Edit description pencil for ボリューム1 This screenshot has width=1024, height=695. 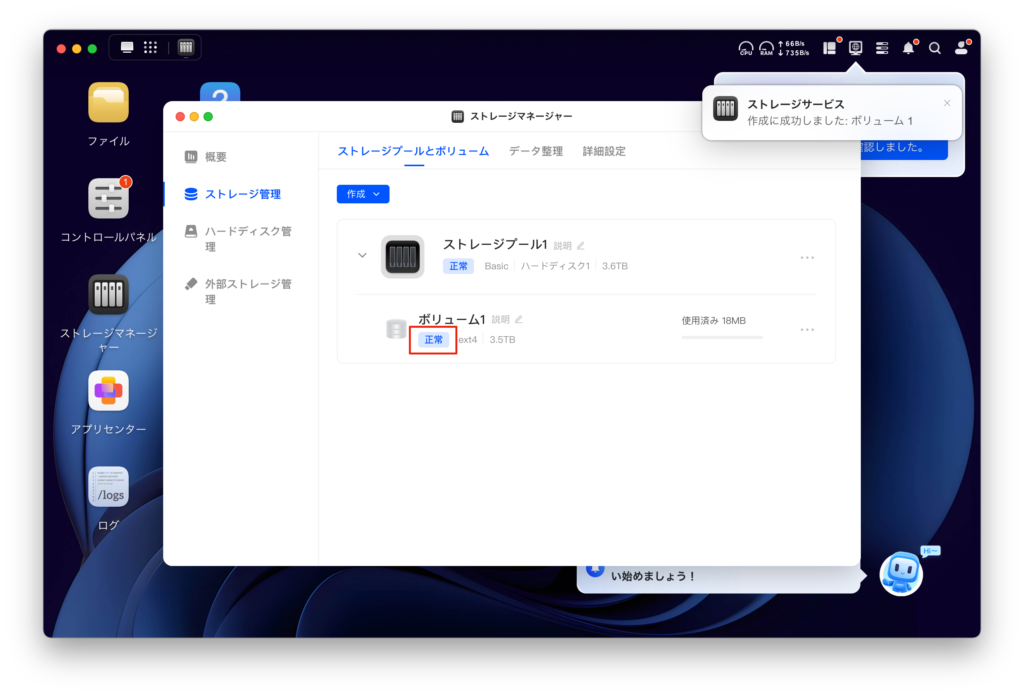coord(519,319)
